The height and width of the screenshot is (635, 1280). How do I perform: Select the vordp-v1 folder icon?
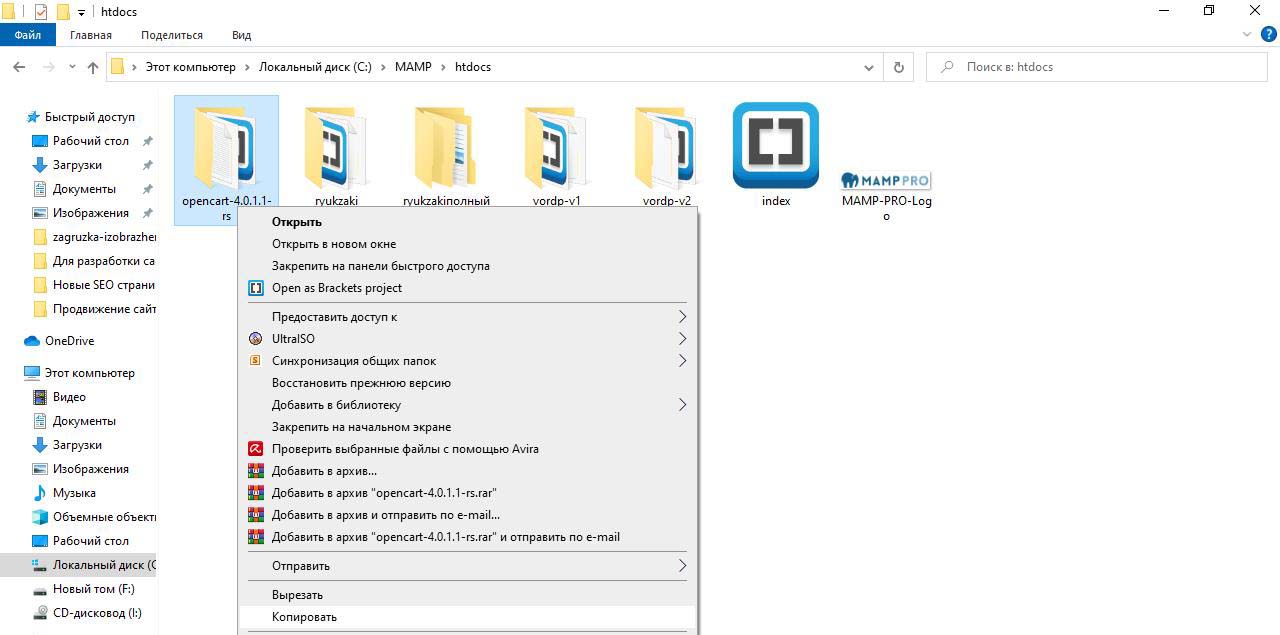(x=556, y=150)
